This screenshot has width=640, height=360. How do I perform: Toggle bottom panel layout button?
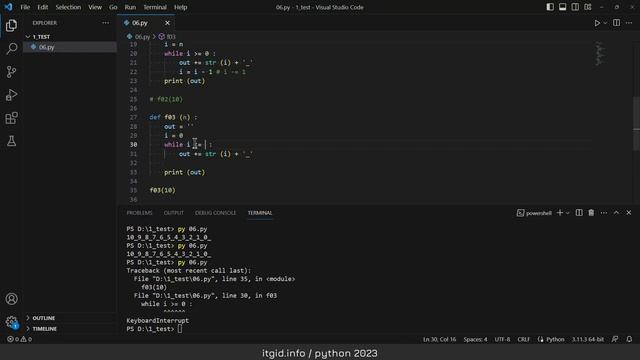pos(562,7)
